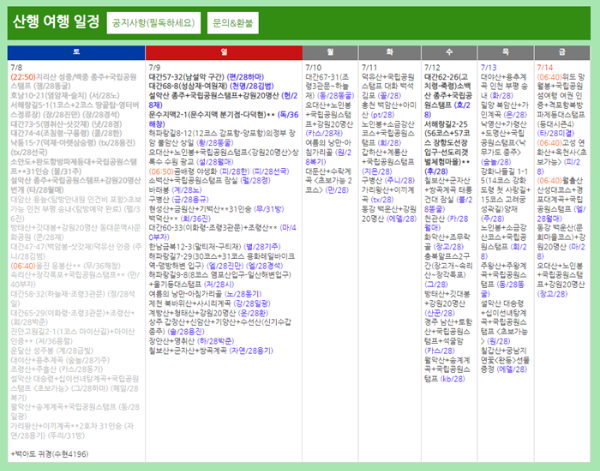Open the 공지사항(필독하세요) notice button
Viewport: 600px width, 471px height.
coord(153,23)
